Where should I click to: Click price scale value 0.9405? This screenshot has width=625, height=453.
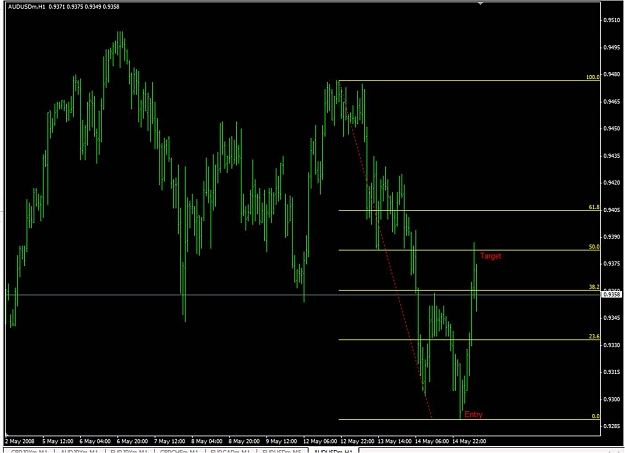point(611,210)
